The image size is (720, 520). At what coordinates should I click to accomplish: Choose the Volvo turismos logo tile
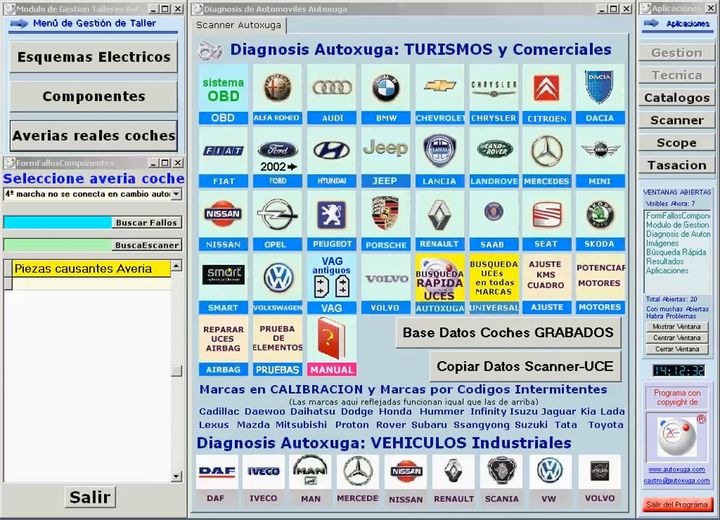click(x=386, y=277)
